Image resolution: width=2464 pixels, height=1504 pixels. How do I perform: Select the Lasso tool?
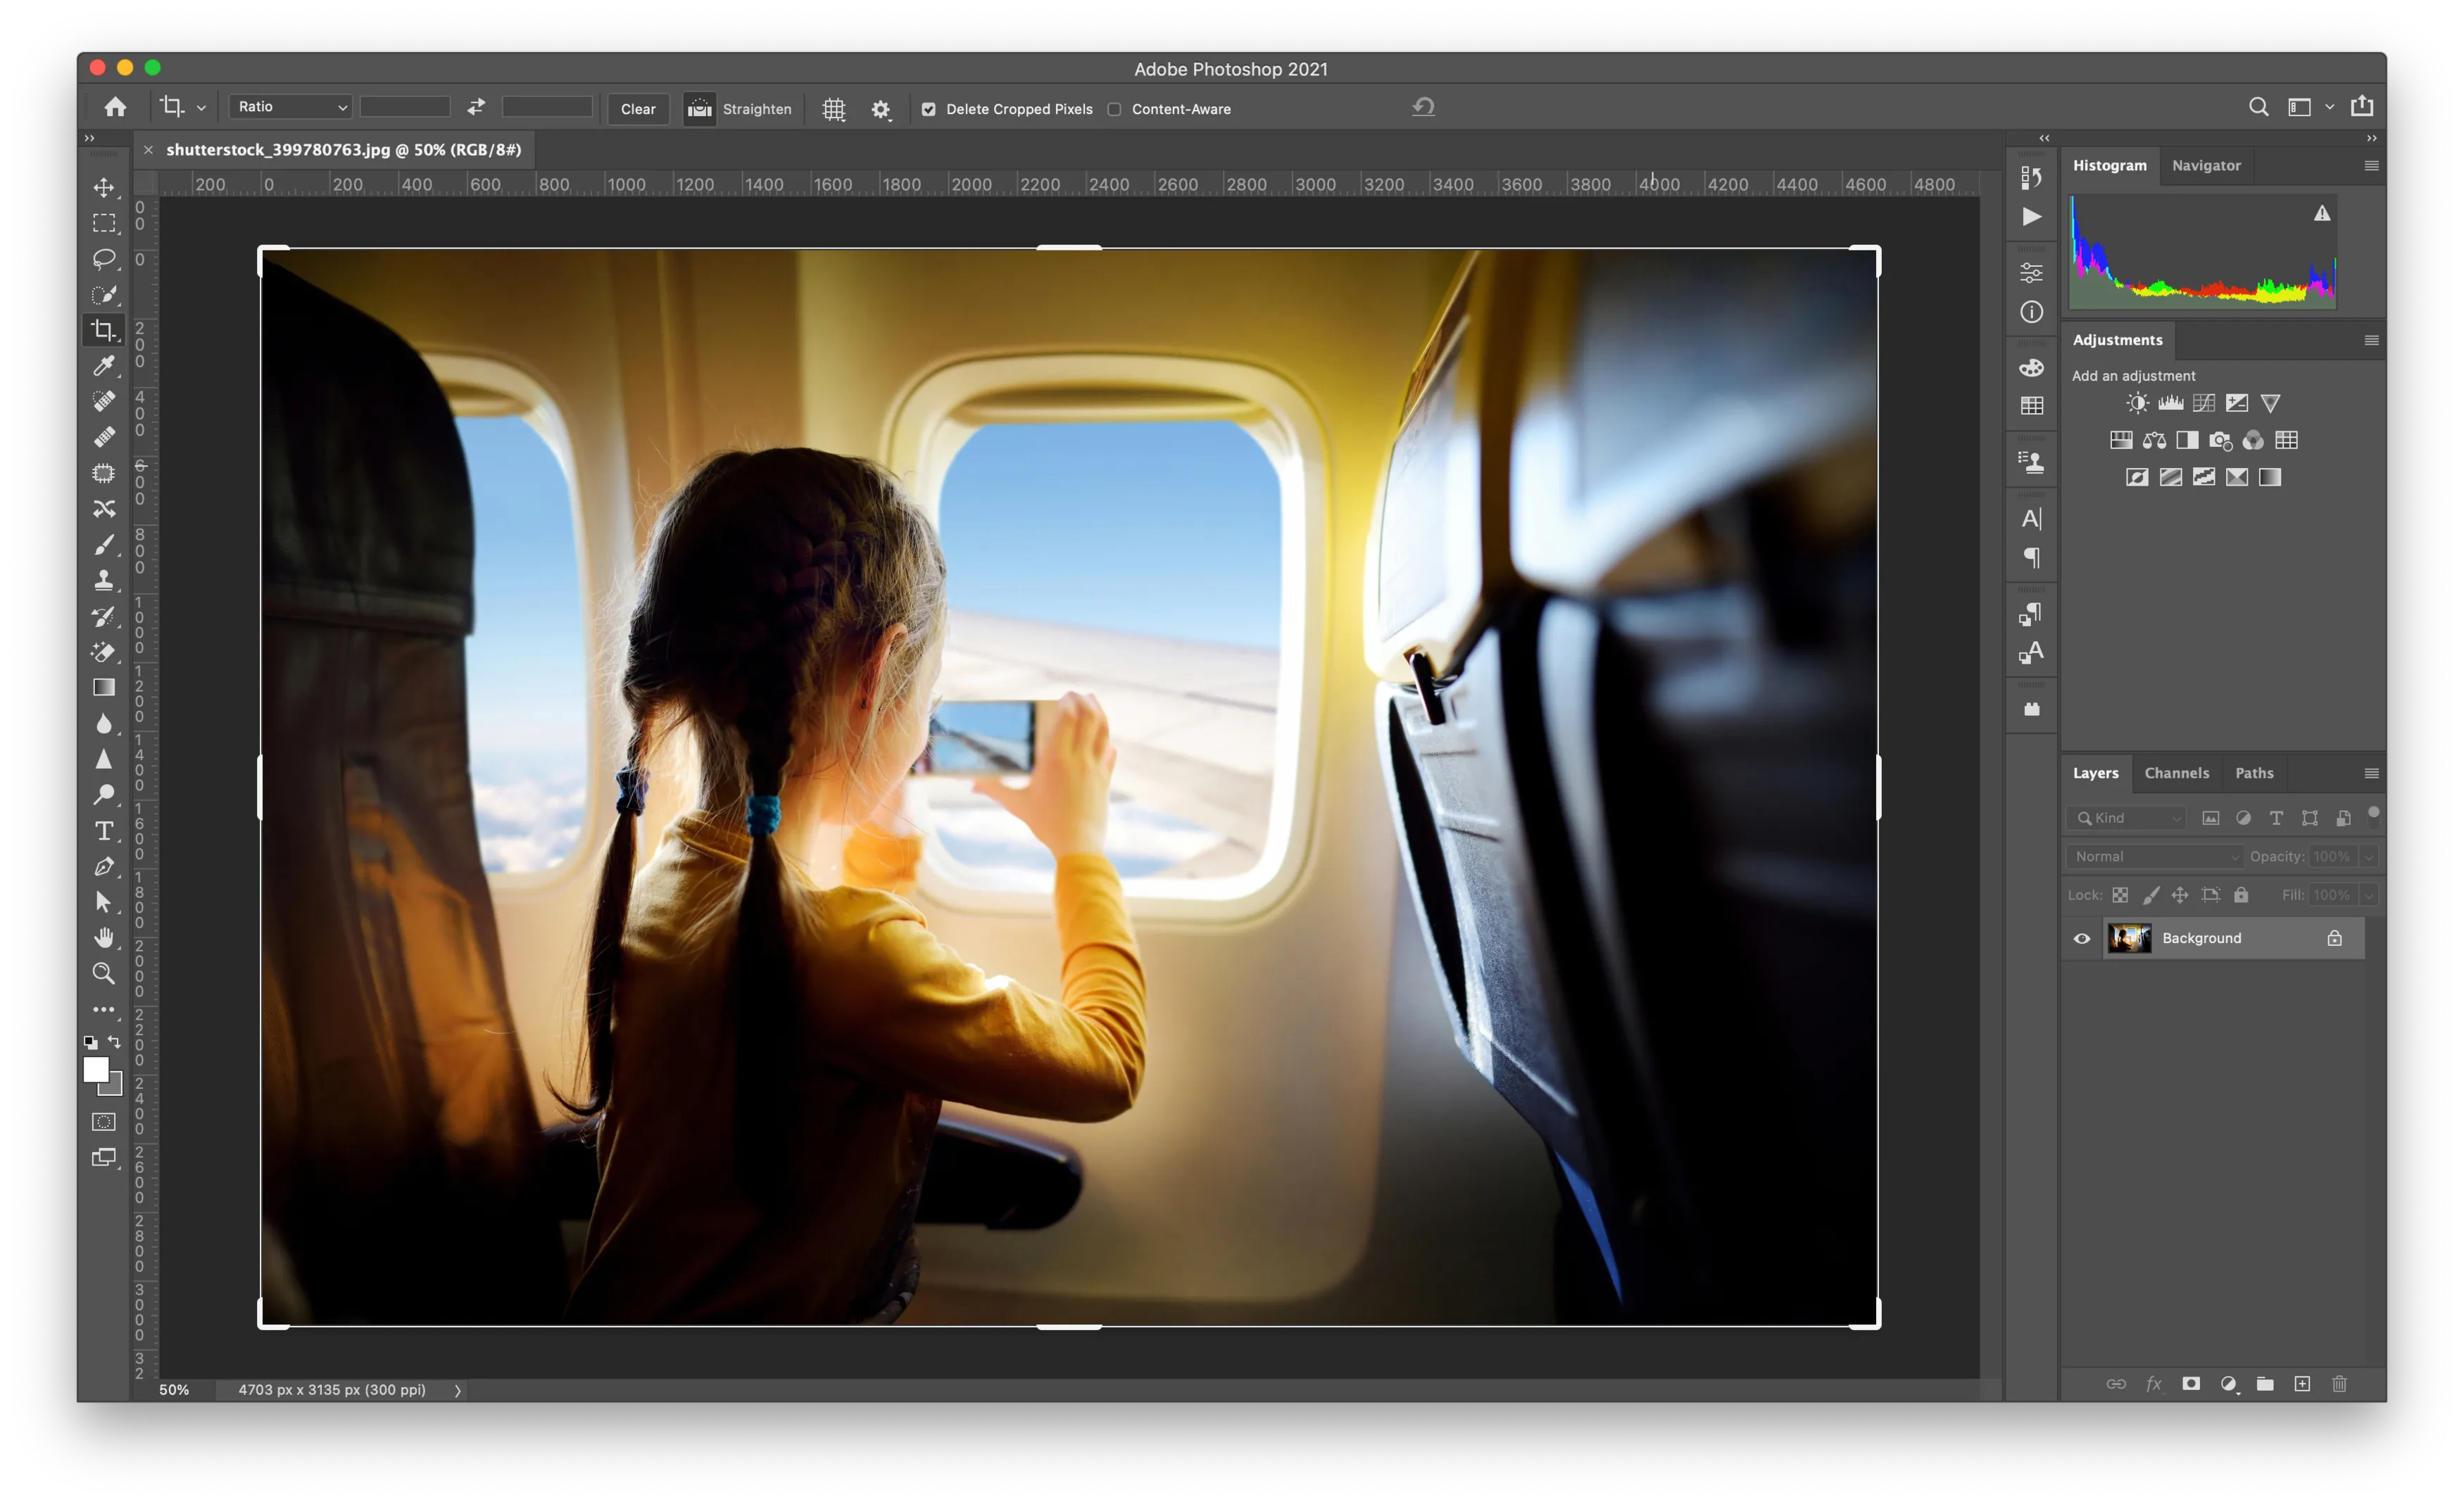[104, 259]
